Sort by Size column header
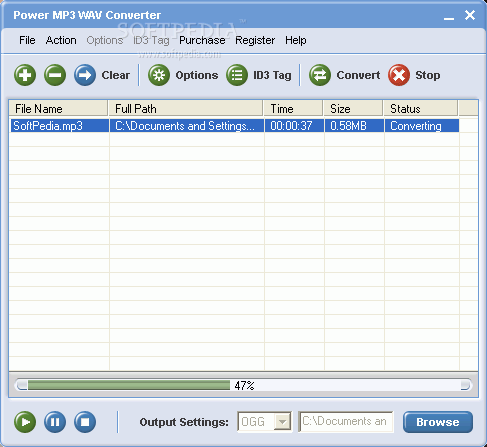The height and width of the screenshot is (447, 487). (353, 109)
